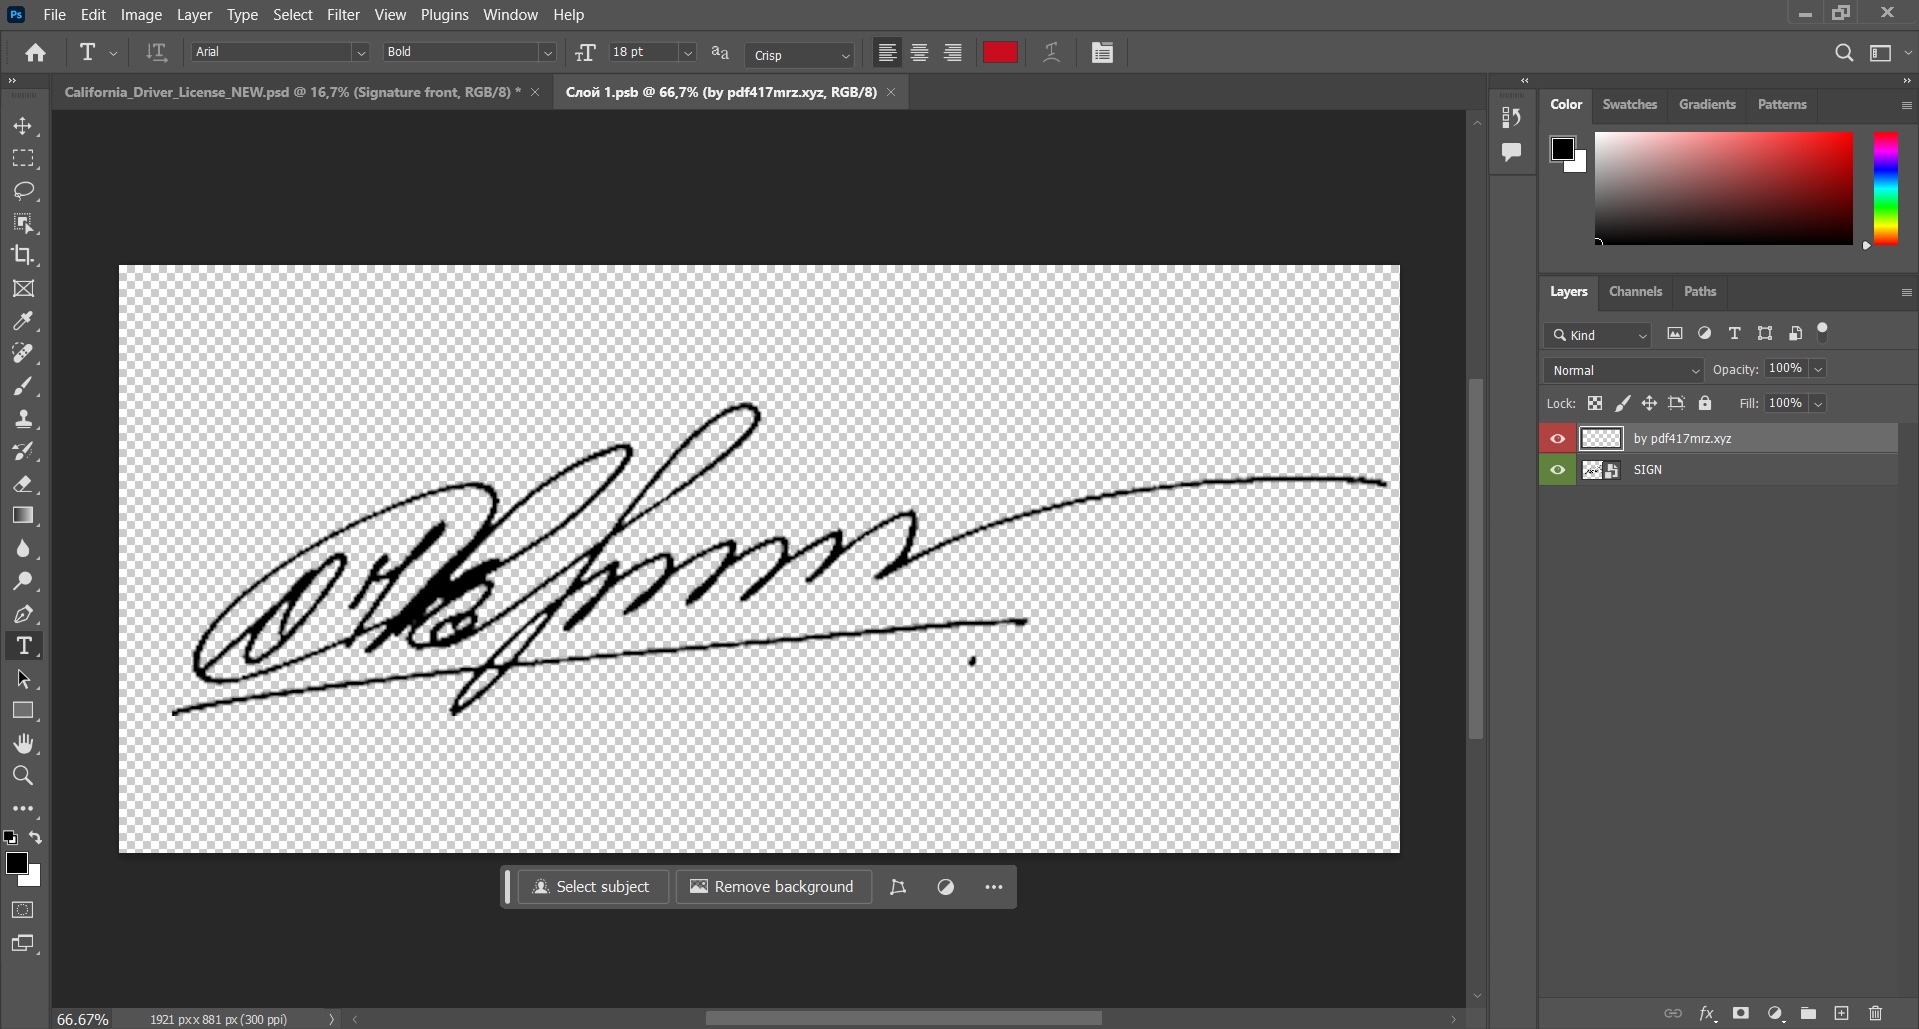Screen dimensions: 1919x1029
Task: Select the Crop tool
Action: click(x=24, y=256)
